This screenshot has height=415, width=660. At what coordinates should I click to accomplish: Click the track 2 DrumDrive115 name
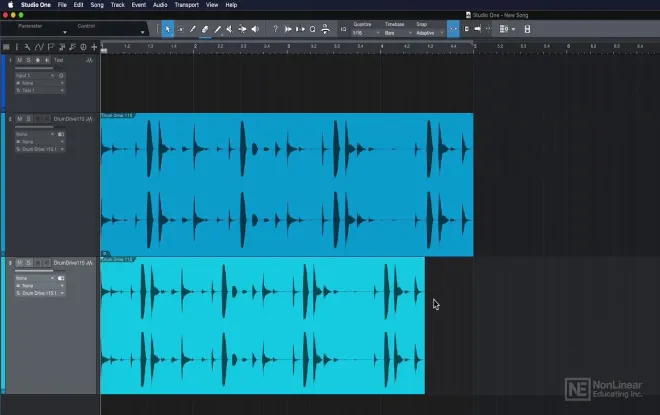pos(69,119)
